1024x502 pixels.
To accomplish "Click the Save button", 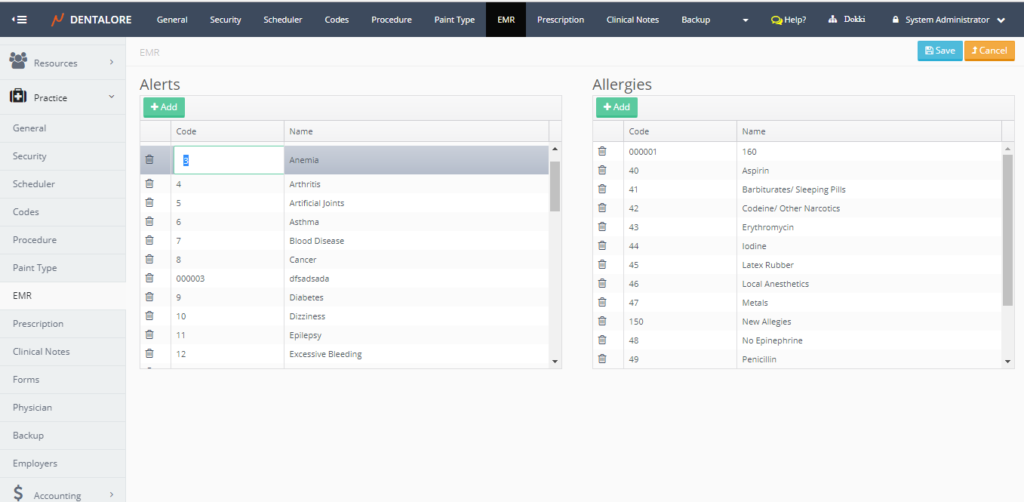I will coord(939,51).
